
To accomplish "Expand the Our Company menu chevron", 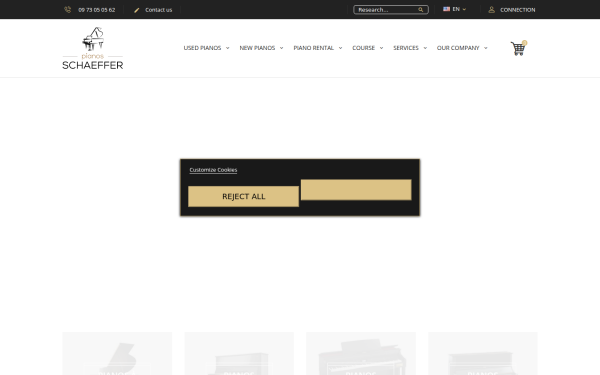I will pyautogui.click(x=486, y=48).
